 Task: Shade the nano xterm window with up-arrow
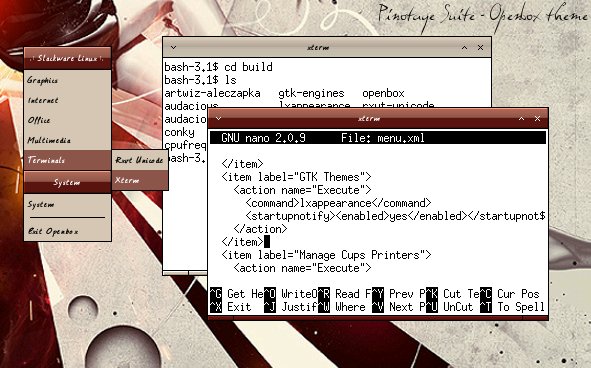point(521,118)
